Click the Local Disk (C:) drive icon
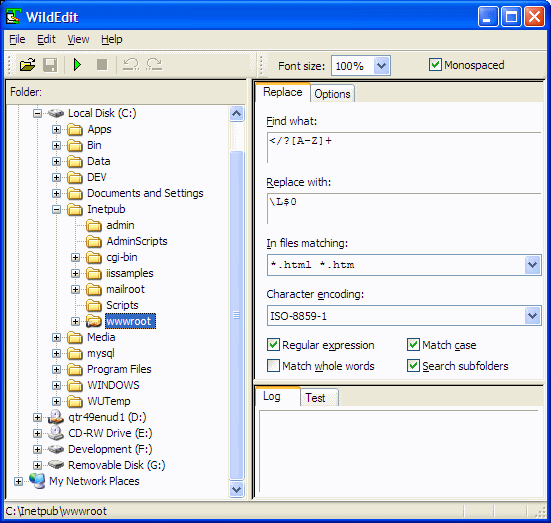This screenshot has height=523, width=551. click(56, 113)
